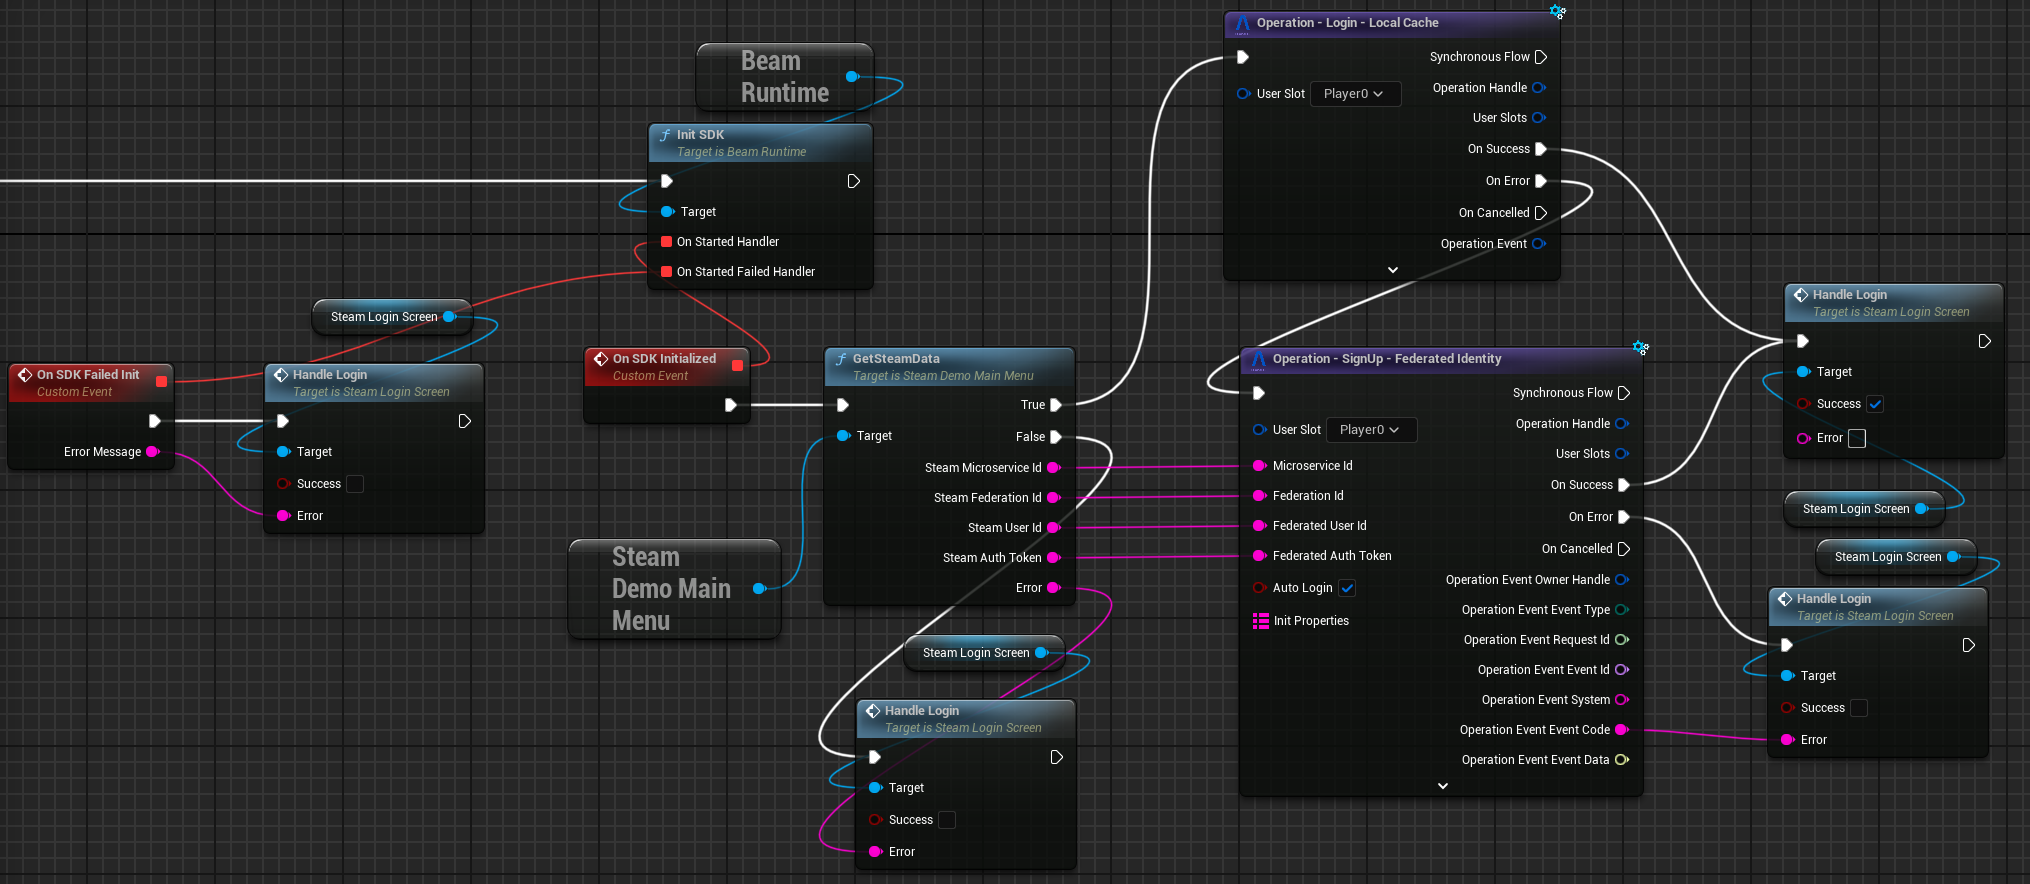Click the Steam Auth Token output pin
This screenshot has height=884, width=2030.
(x=1052, y=558)
